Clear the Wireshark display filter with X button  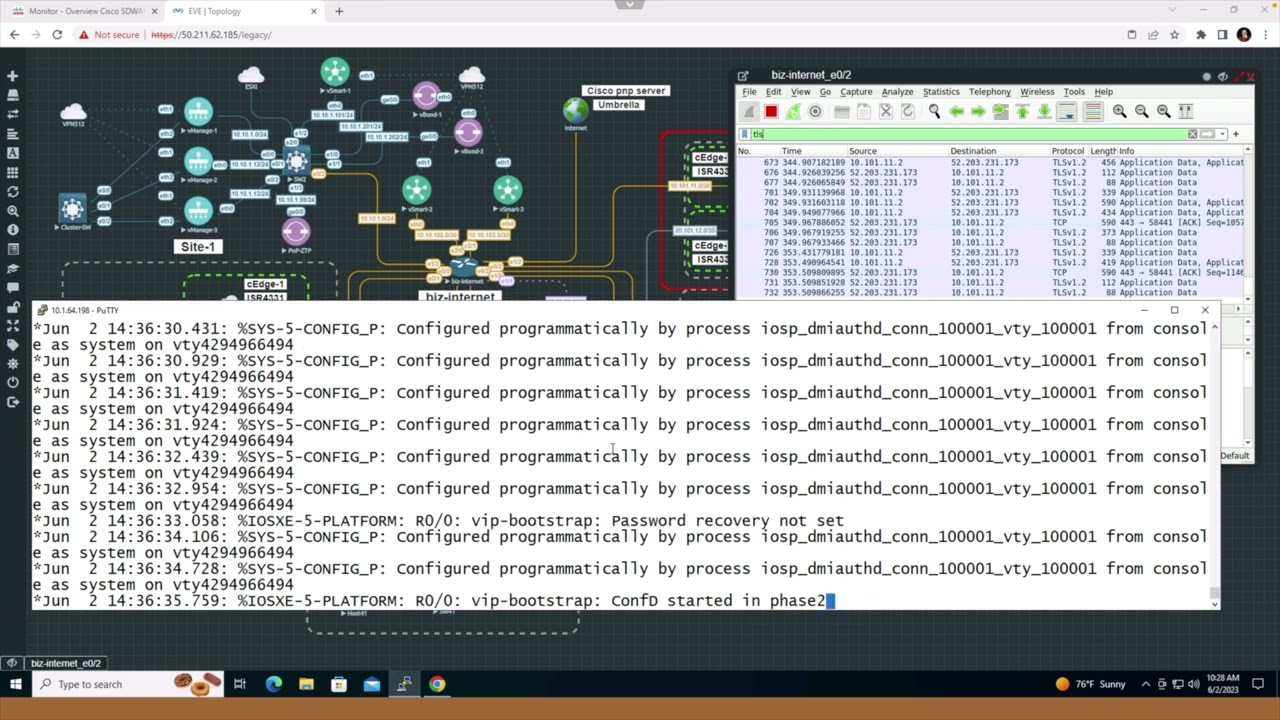1192,134
